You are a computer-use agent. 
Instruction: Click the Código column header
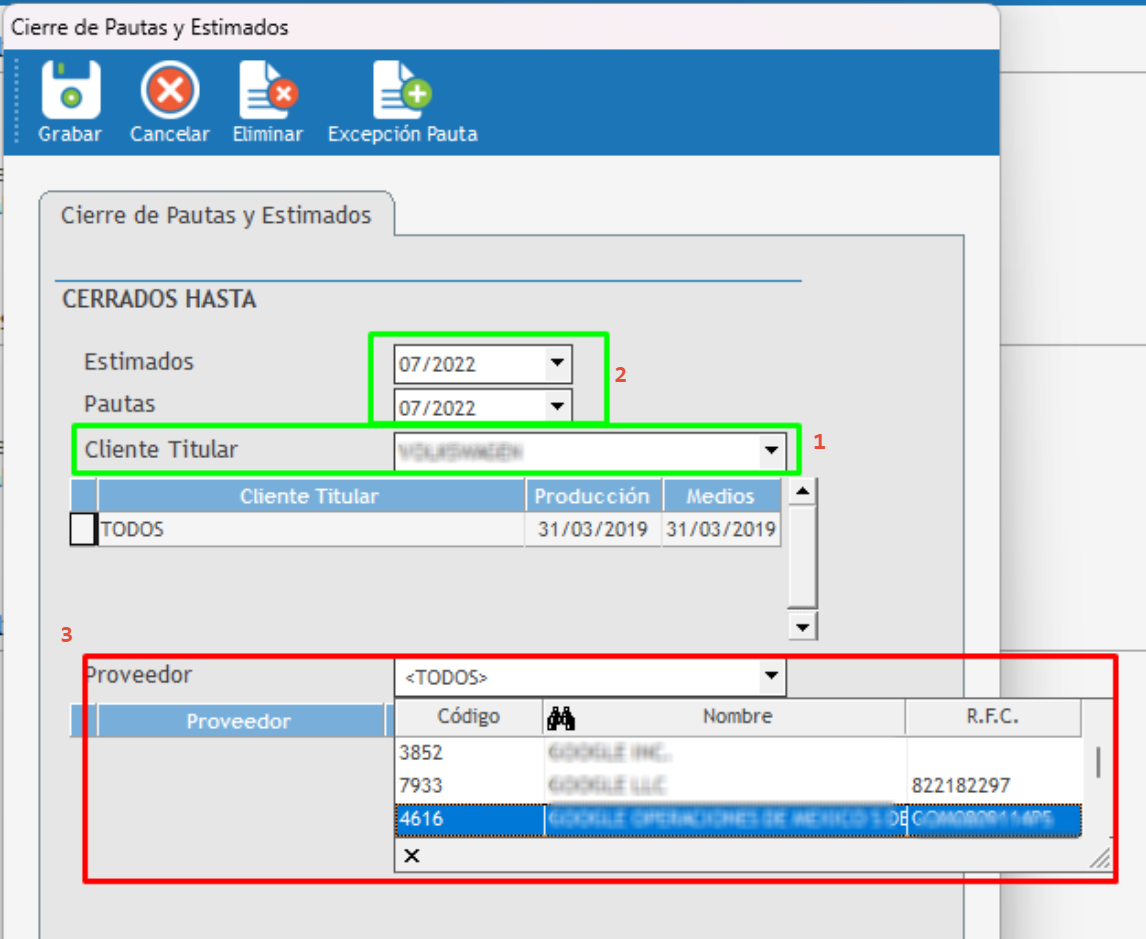click(x=468, y=717)
